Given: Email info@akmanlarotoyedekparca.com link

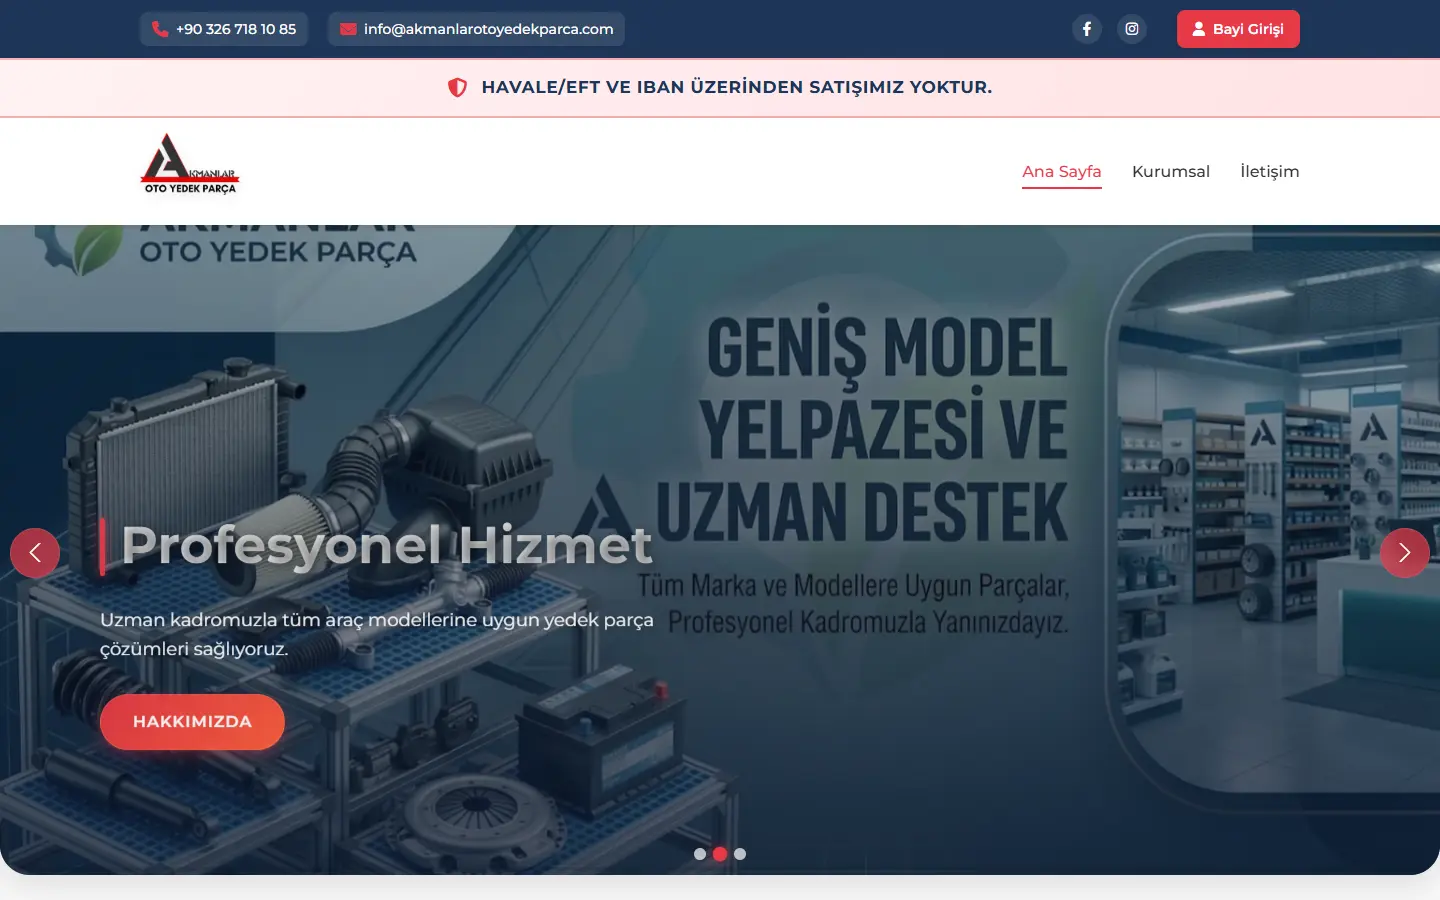Looking at the screenshot, I should coord(476,29).
